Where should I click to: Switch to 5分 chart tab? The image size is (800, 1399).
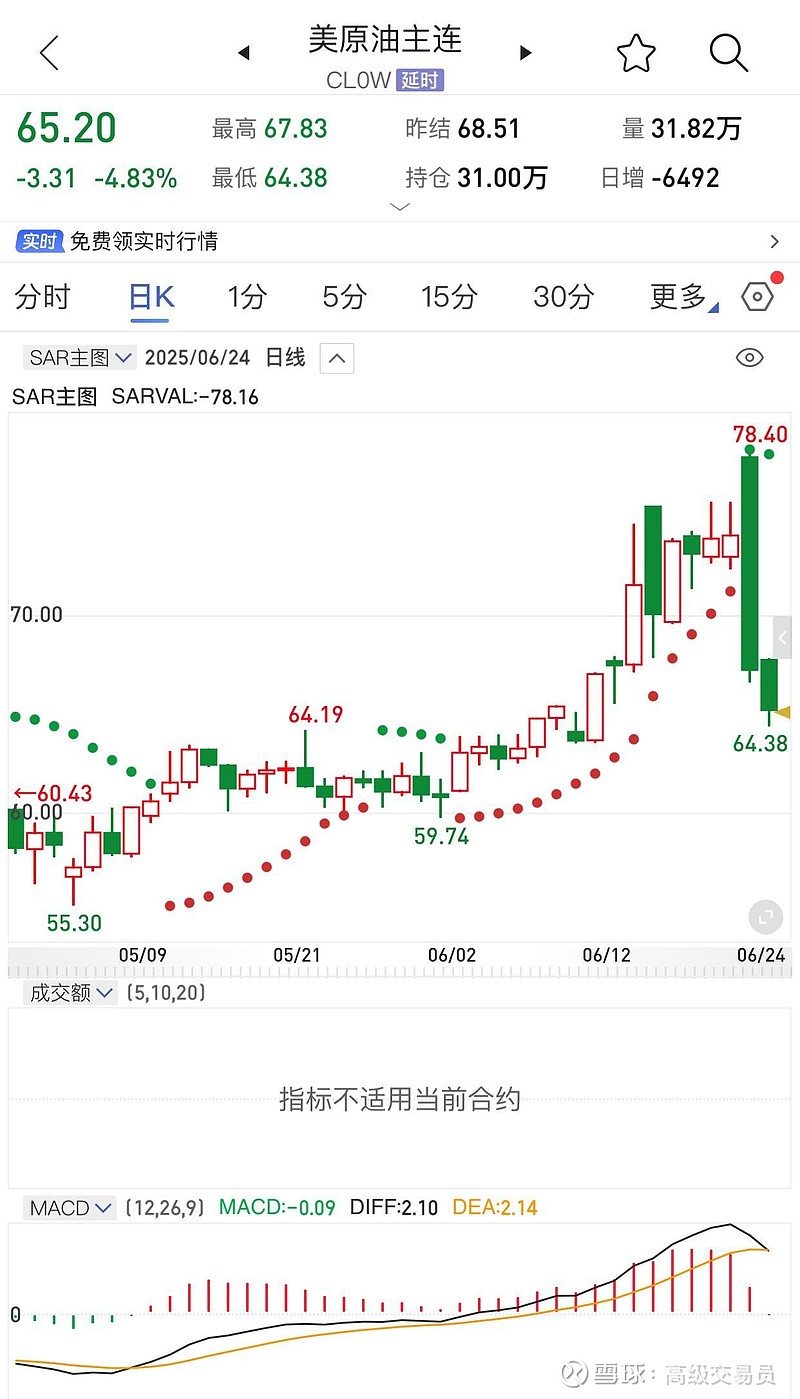344,297
